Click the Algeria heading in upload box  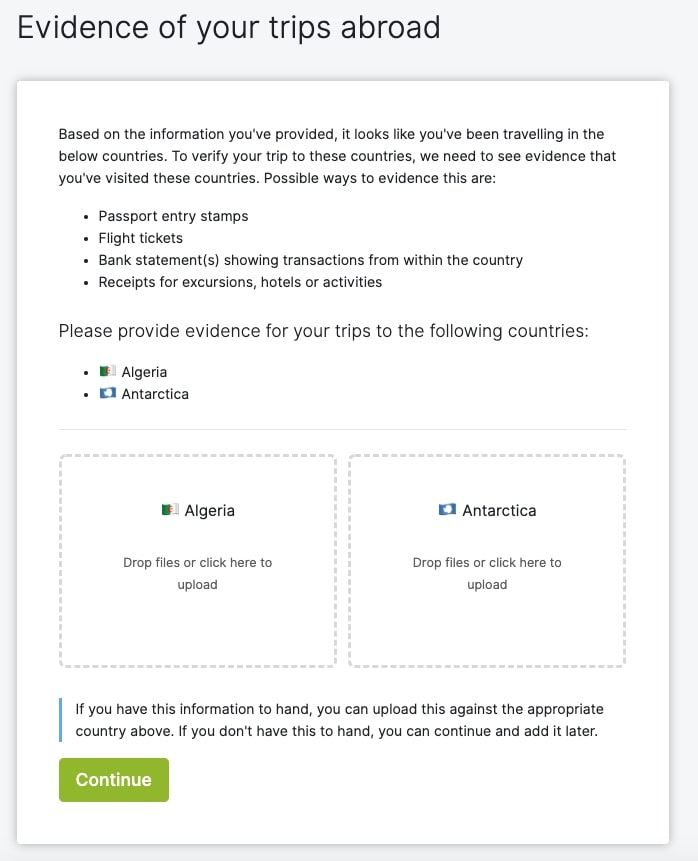[209, 511]
